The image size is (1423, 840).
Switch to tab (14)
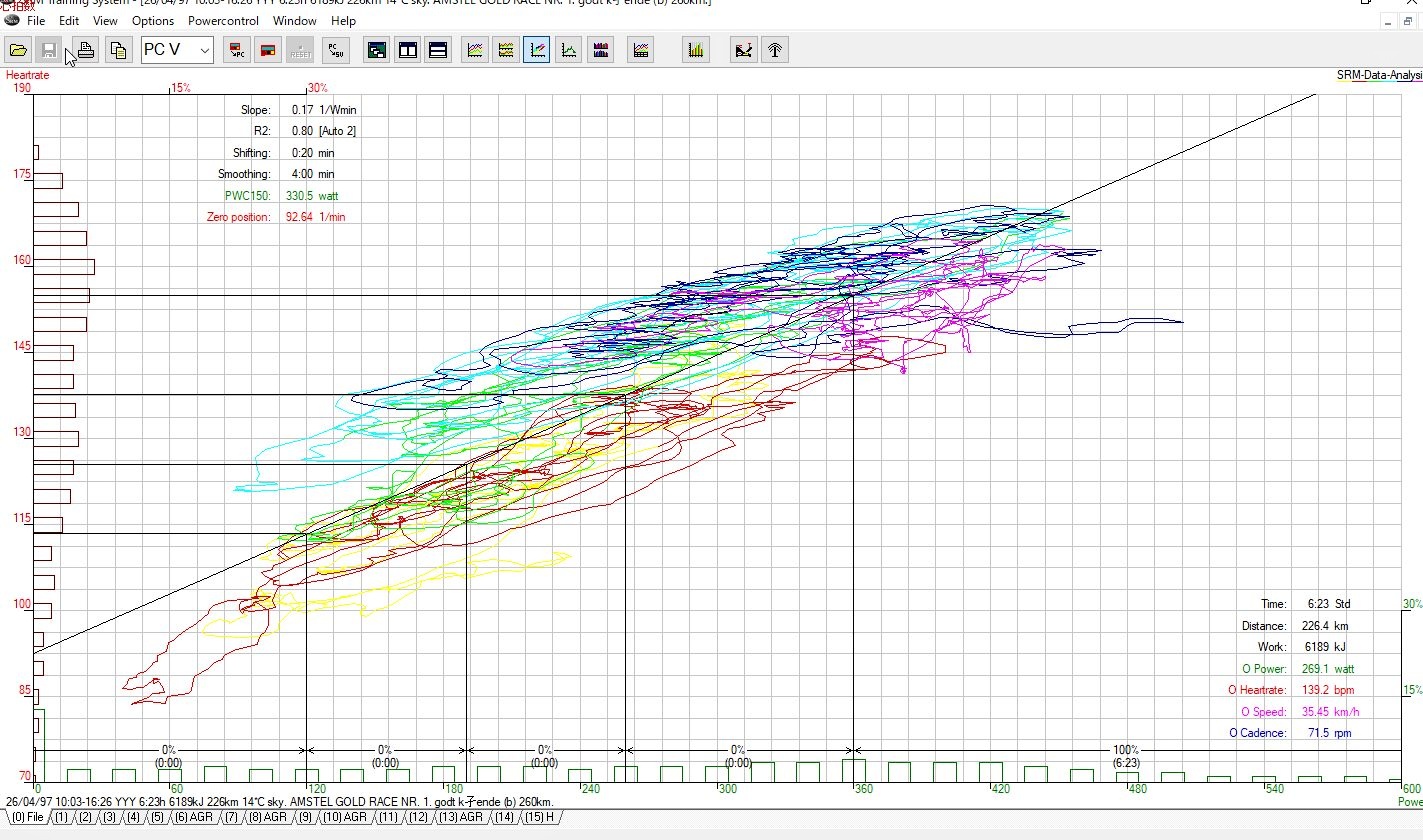click(503, 817)
